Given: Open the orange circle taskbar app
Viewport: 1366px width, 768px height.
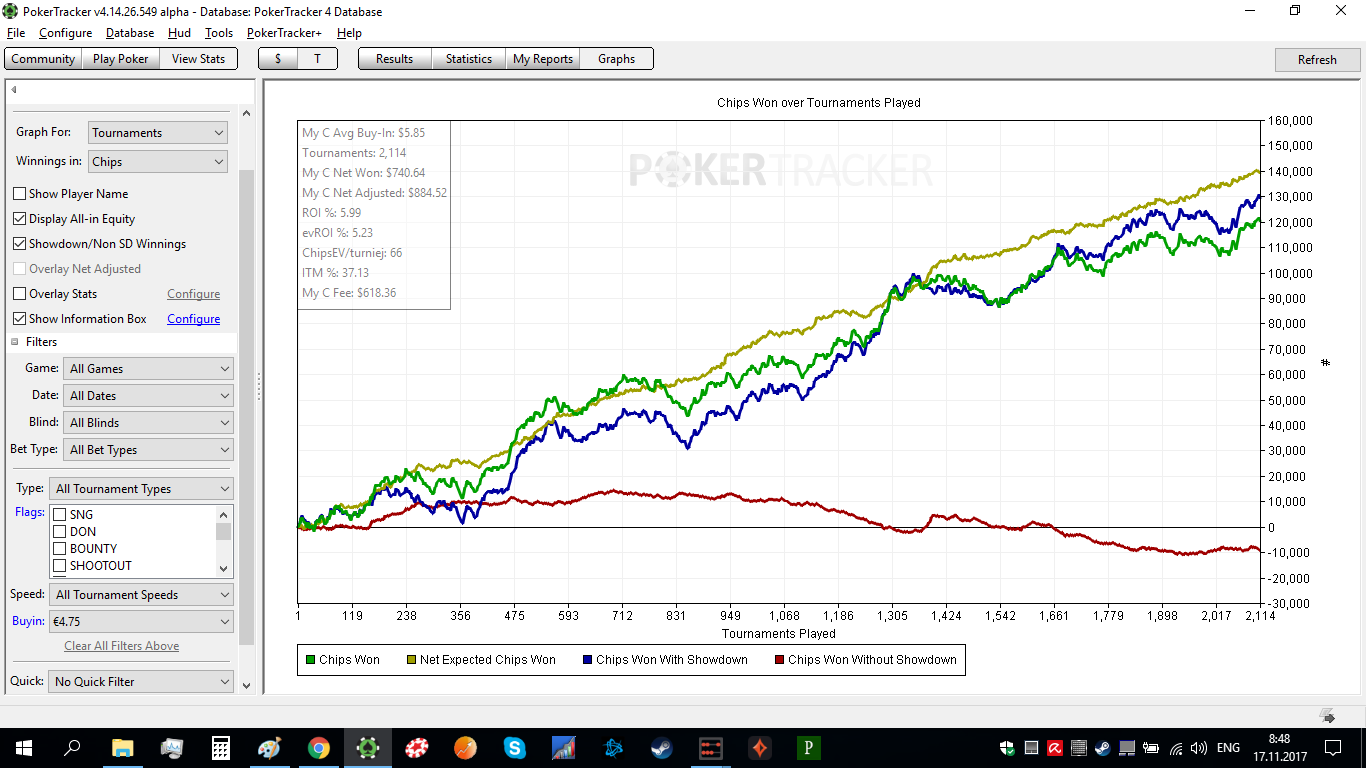Looking at the screenshot, I should click(466, 747).
